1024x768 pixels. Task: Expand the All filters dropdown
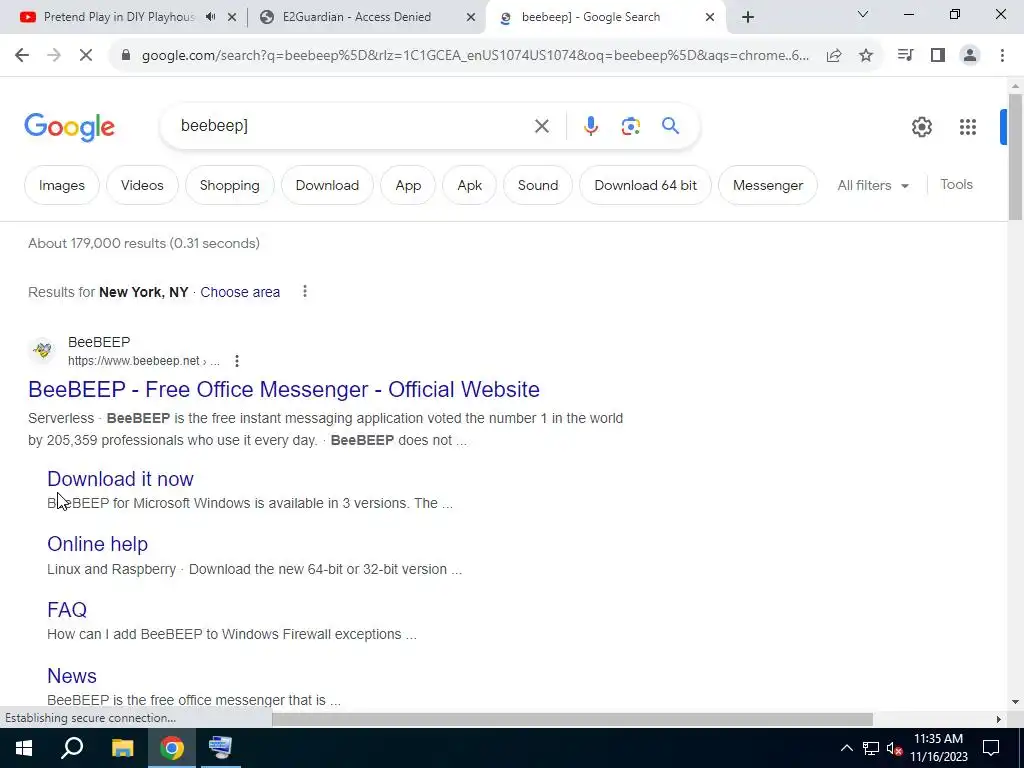pos(873,185)
